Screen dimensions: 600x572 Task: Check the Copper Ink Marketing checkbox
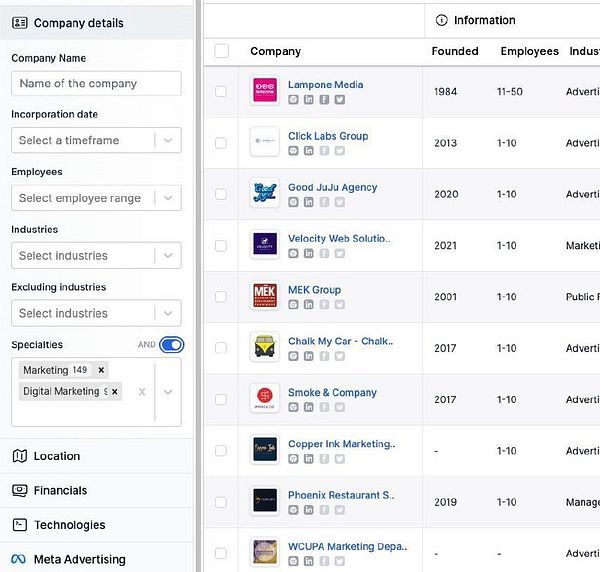point(221,451)
